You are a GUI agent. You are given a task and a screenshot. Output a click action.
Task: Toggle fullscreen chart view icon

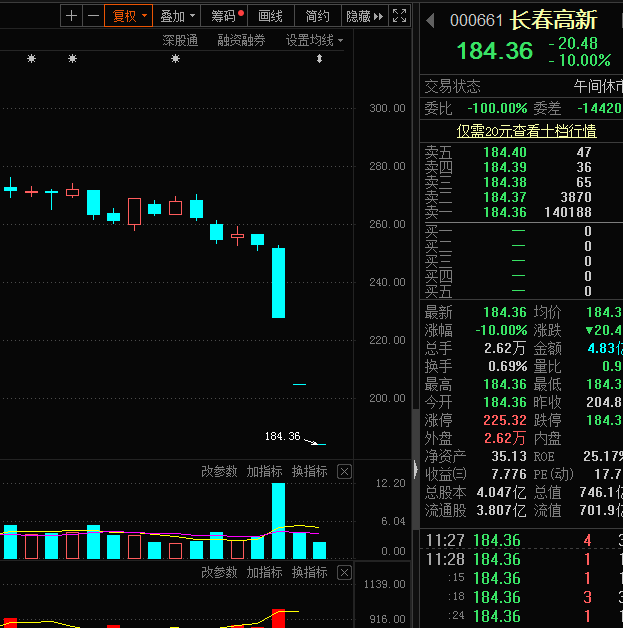pos(399,16)
